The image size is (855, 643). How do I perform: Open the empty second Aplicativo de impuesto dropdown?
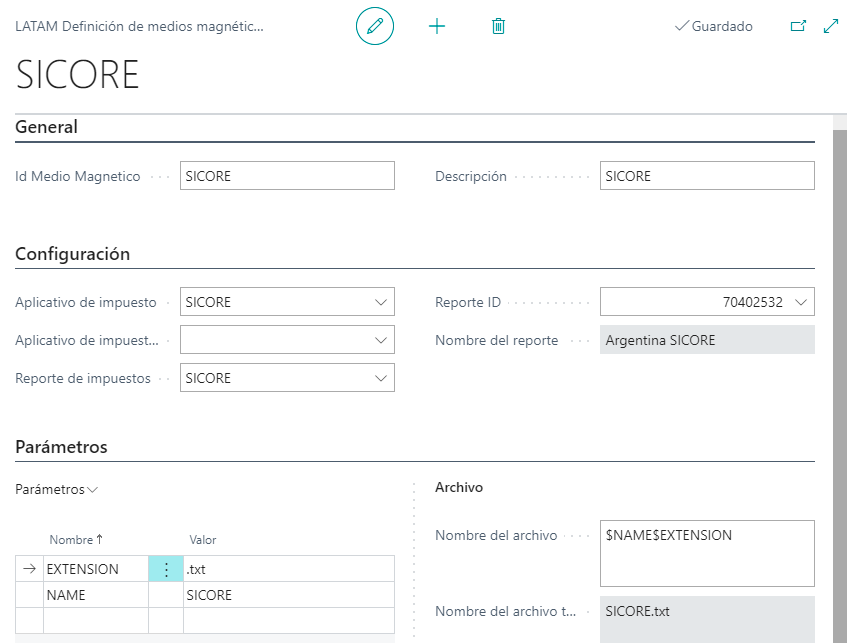tap(381, 340)
